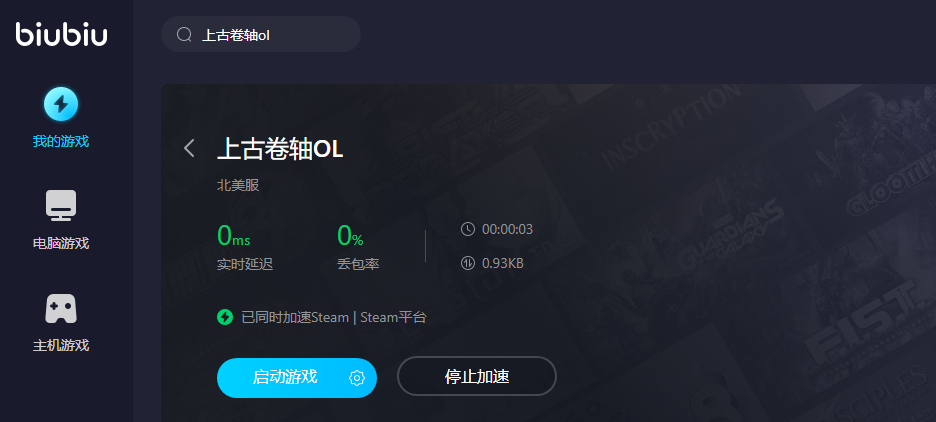The image size is (936, 422).
Task: Click the clock icon beside acceleration timer
Action: coord(468,229)
